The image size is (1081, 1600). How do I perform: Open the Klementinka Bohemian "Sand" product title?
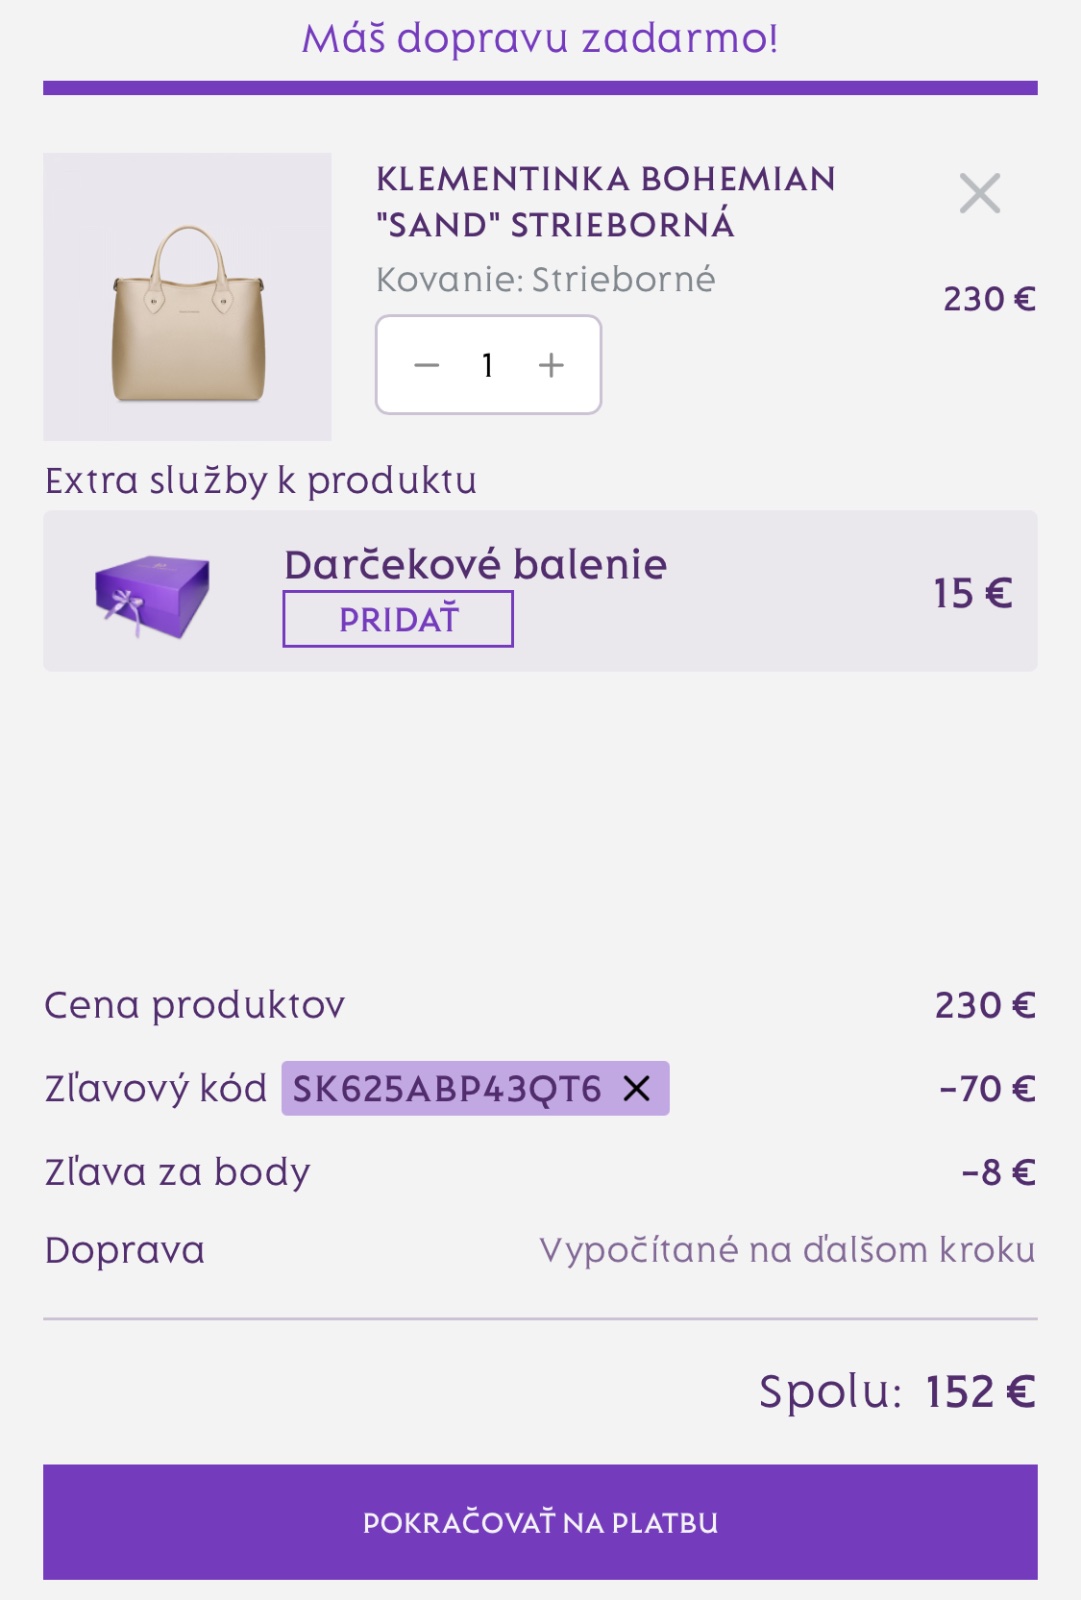[605, 201]
